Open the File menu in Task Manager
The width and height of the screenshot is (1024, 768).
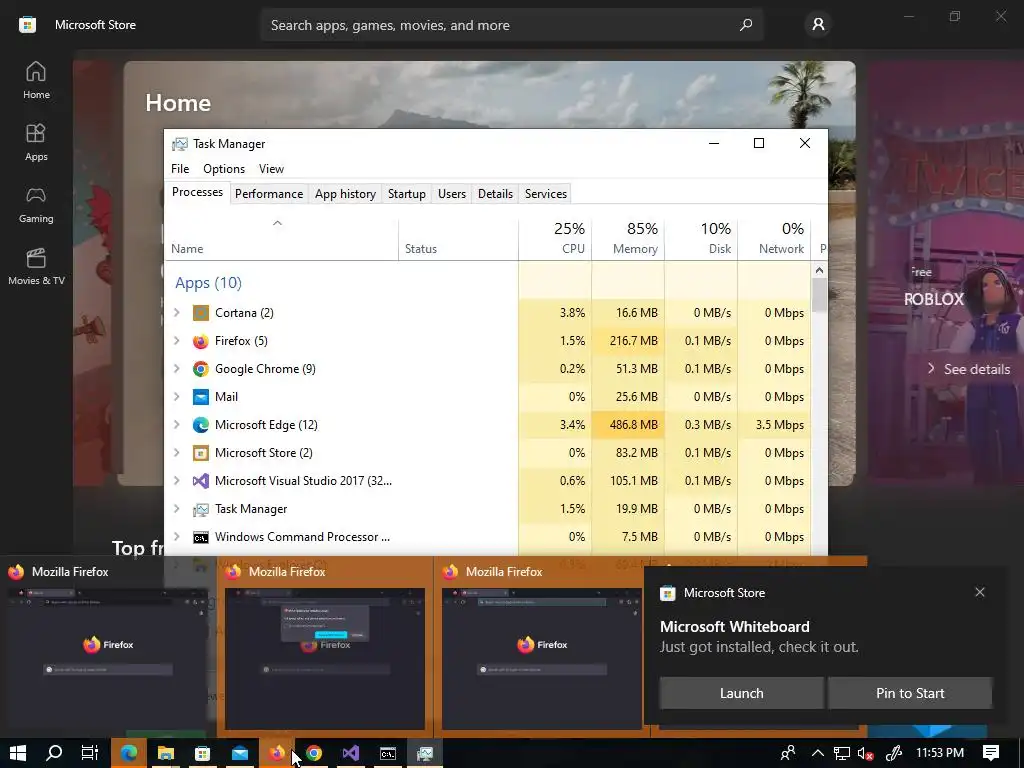coord(180,168)
